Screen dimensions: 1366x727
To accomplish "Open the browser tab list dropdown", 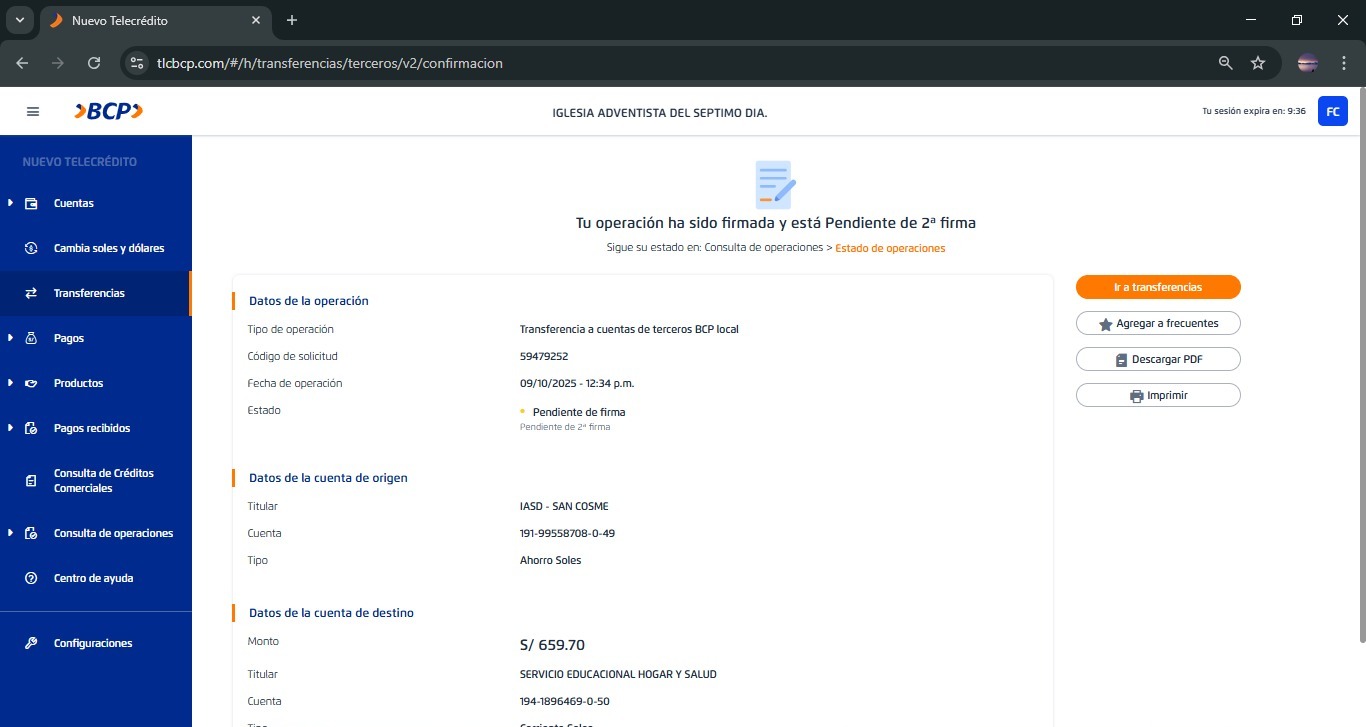I will (19, 20).
